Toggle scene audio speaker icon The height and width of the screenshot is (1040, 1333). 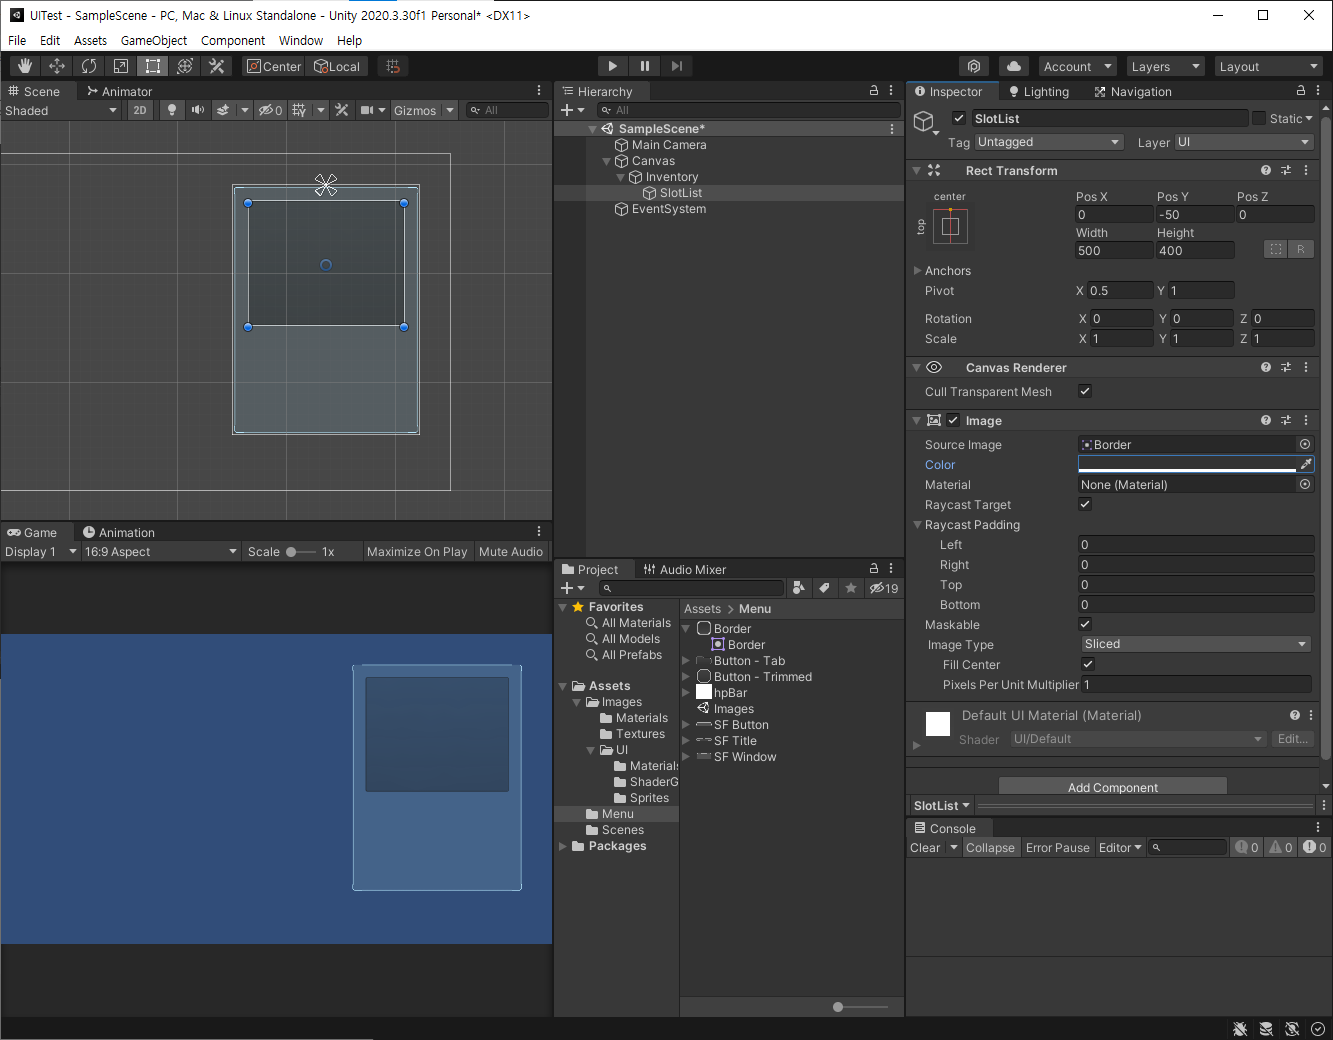tap(198, 110)
